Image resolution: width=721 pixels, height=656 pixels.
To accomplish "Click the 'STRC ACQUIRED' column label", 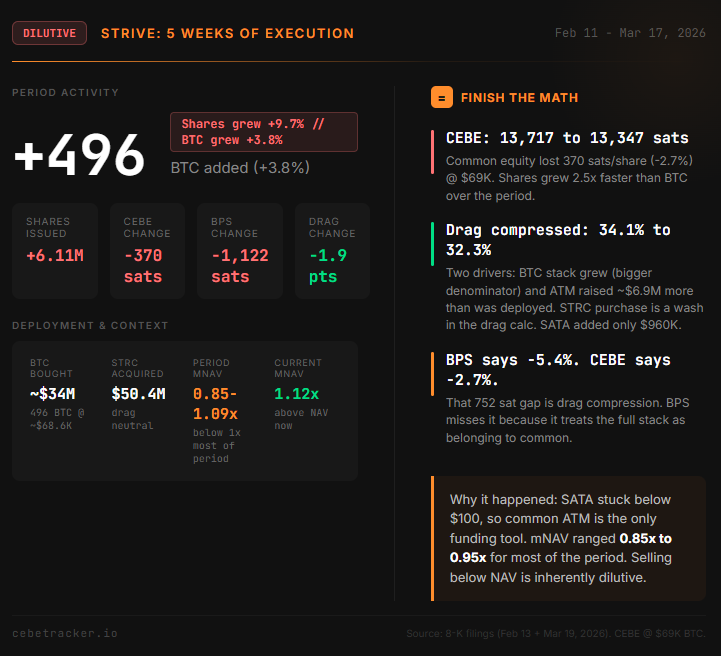I will pos(137,368).
